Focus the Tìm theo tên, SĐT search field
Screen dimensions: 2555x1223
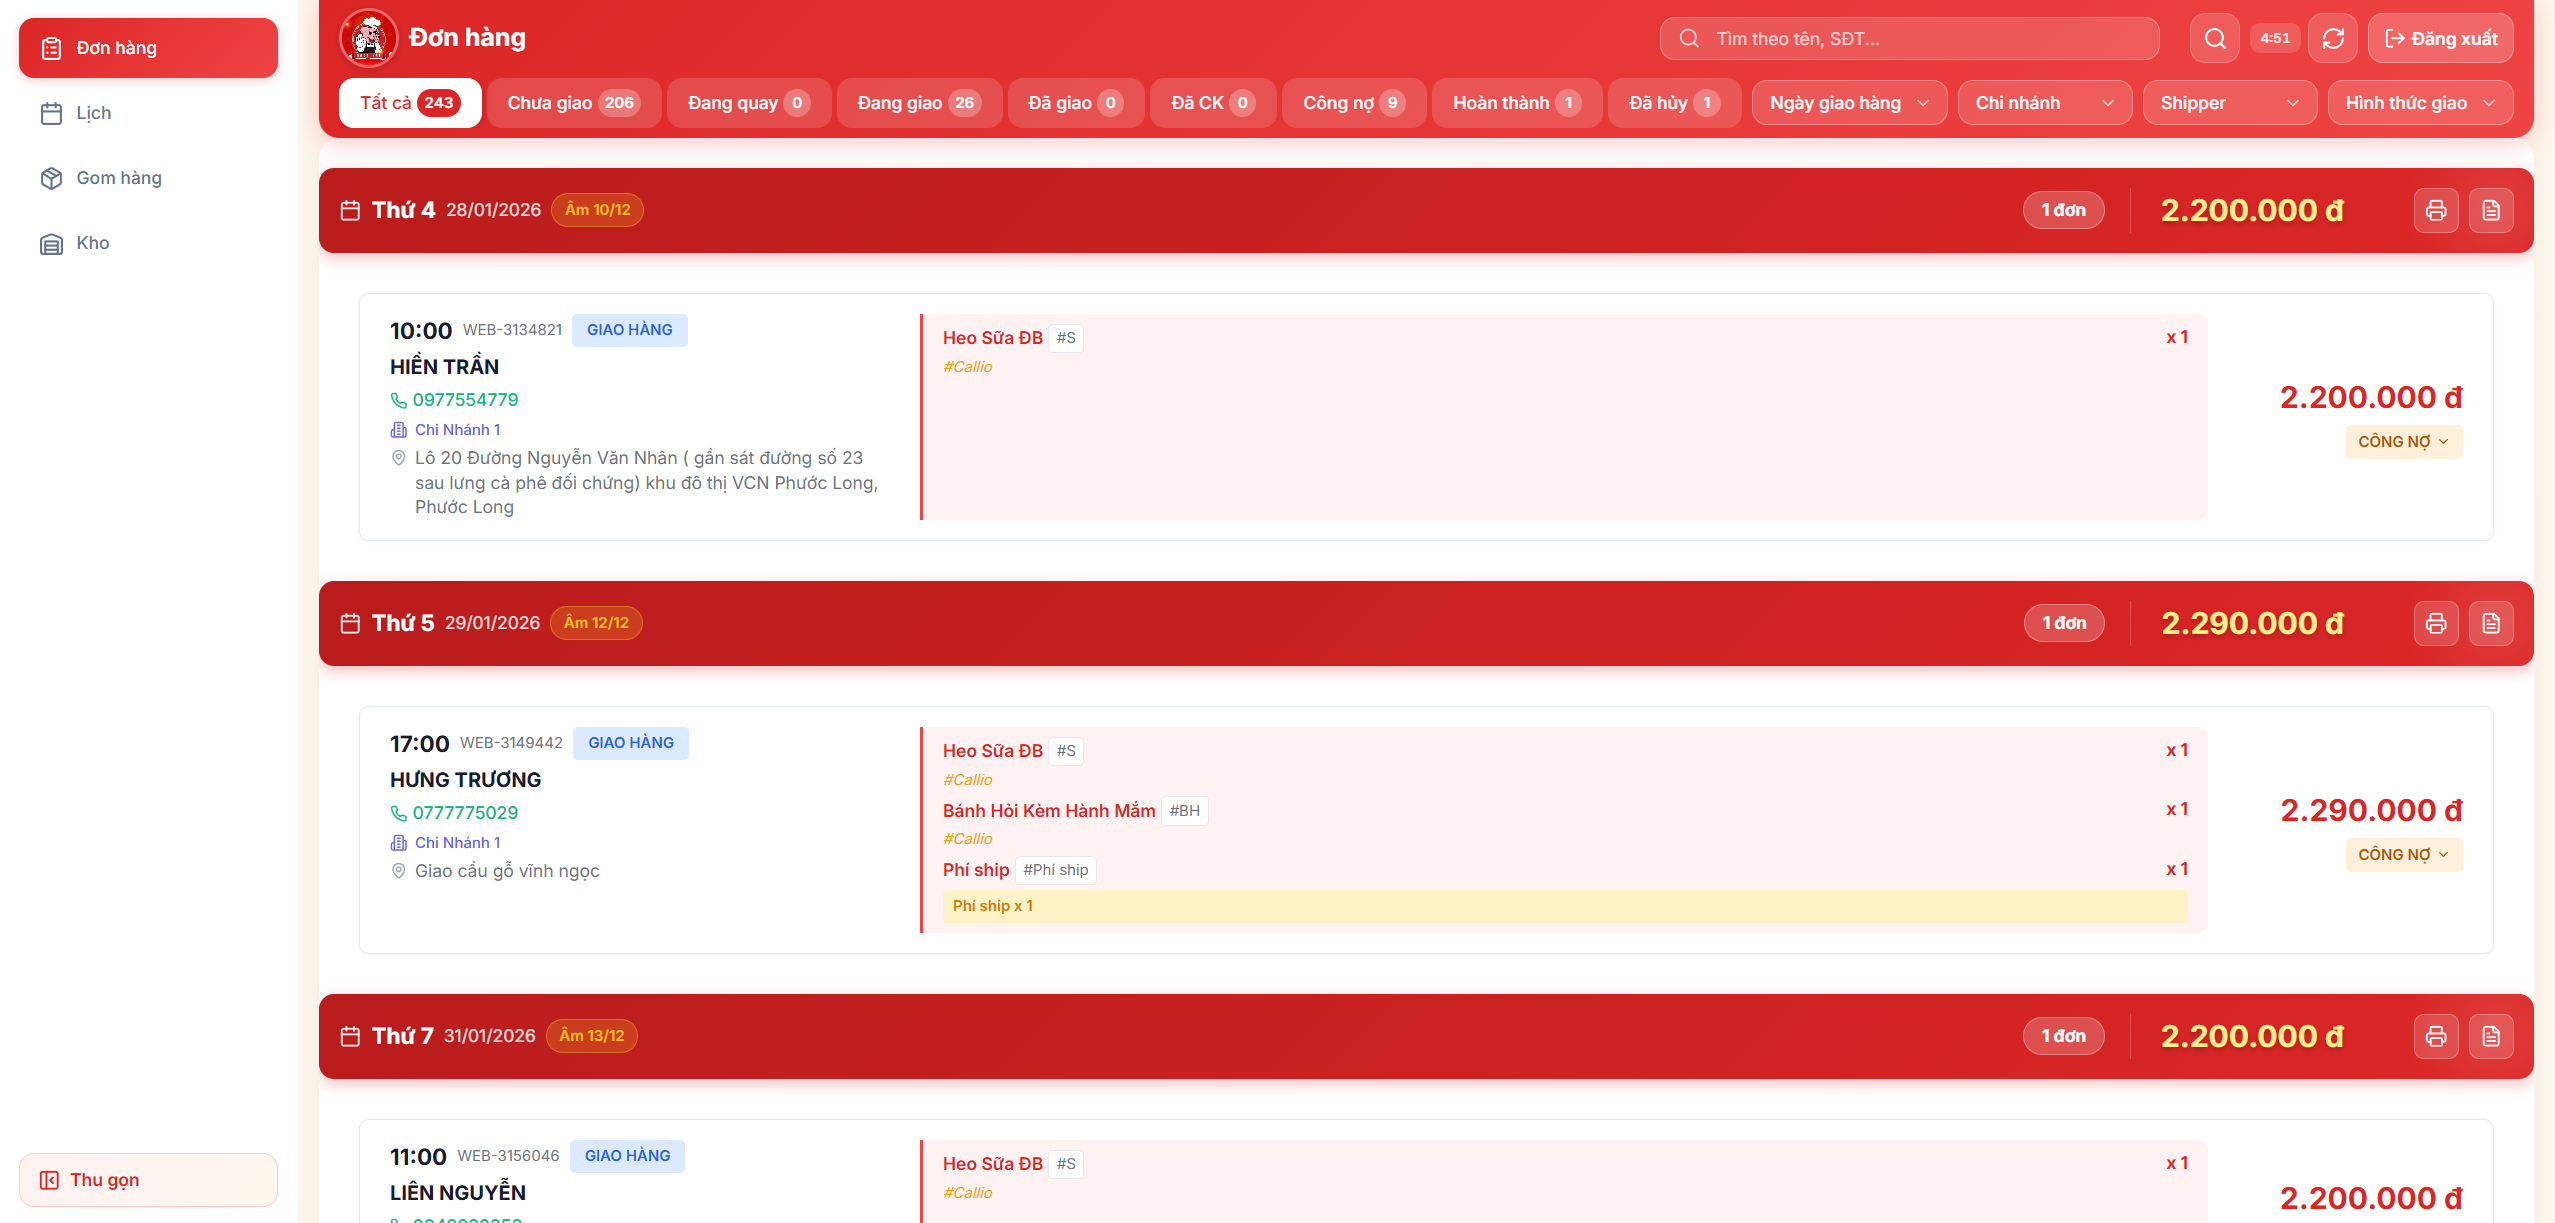point(1920,39)
